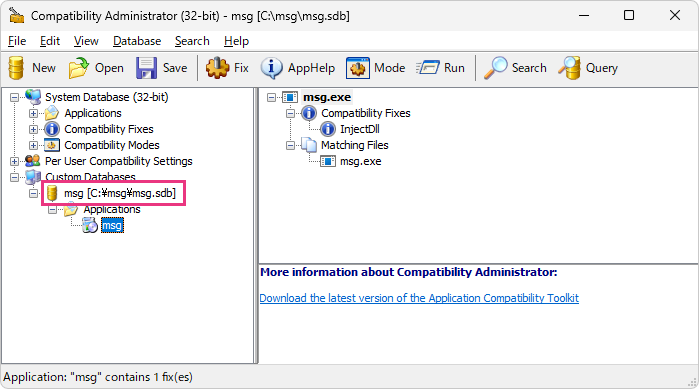Click the Fix gear toolbar icon
Viewport: 699px width, 389px height.
click(217, 68)
